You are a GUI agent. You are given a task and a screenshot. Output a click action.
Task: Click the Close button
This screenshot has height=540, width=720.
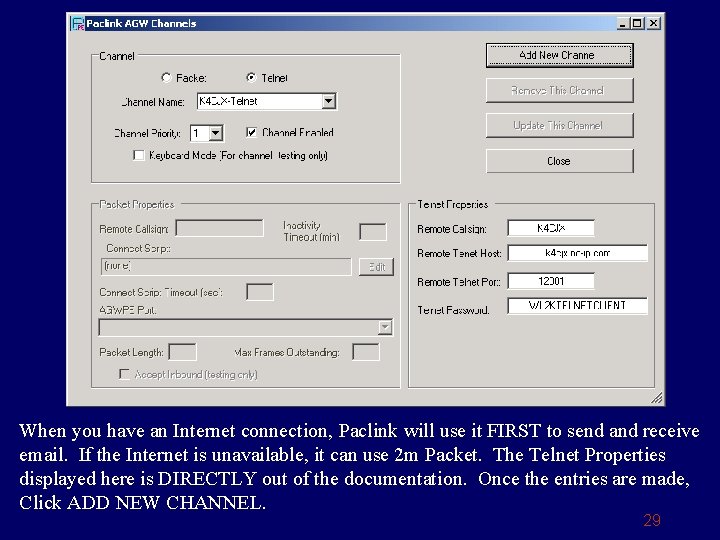click(x=560, y=161)
